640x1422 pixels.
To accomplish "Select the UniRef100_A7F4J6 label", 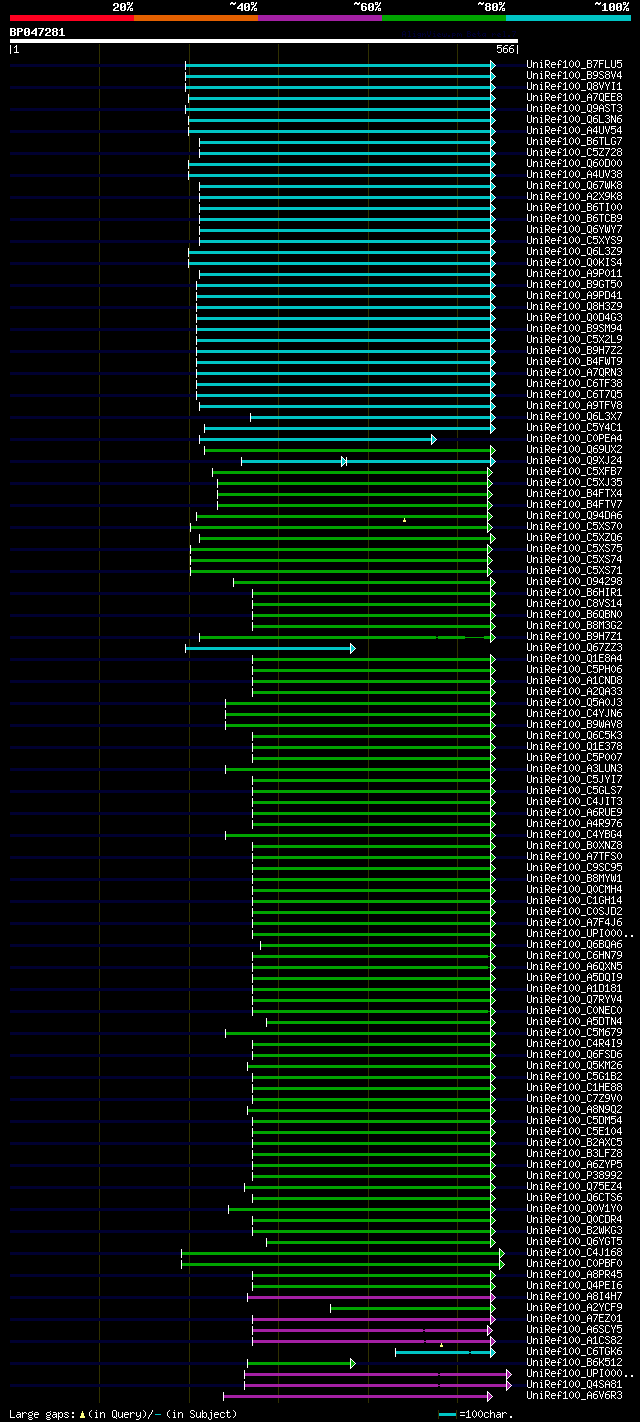I will pos(574,922).
